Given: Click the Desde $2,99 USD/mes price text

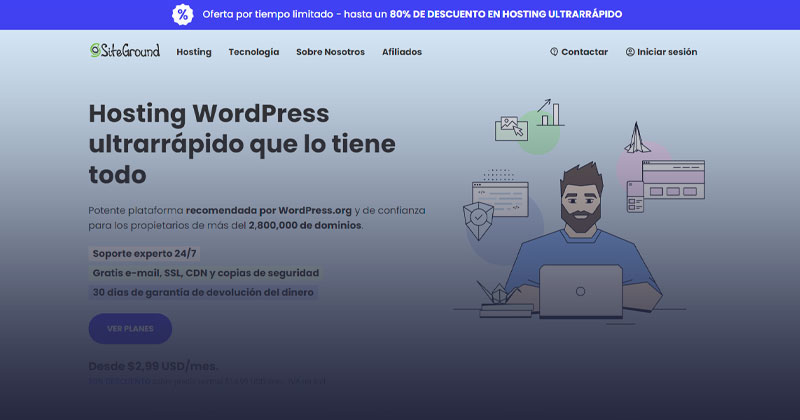Looking at the screenshot, I should 153,366.
